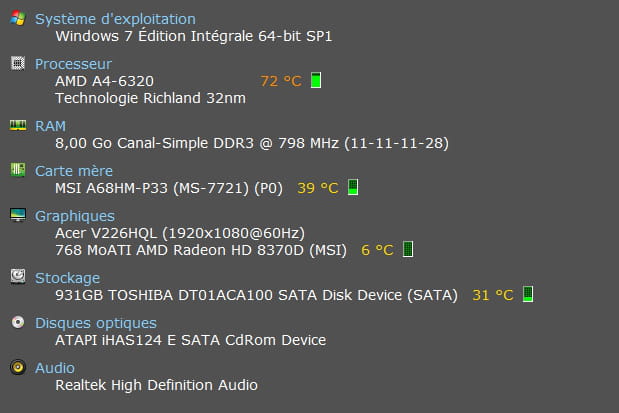Open the Processeur section heading

(x=73, y=64)
